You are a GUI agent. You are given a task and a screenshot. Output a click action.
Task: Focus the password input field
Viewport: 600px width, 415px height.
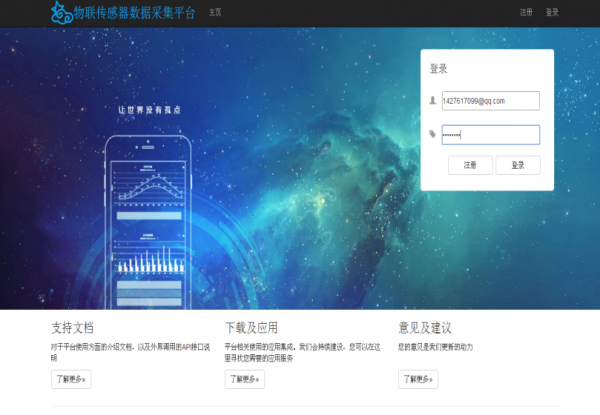(x=490, y=134)
